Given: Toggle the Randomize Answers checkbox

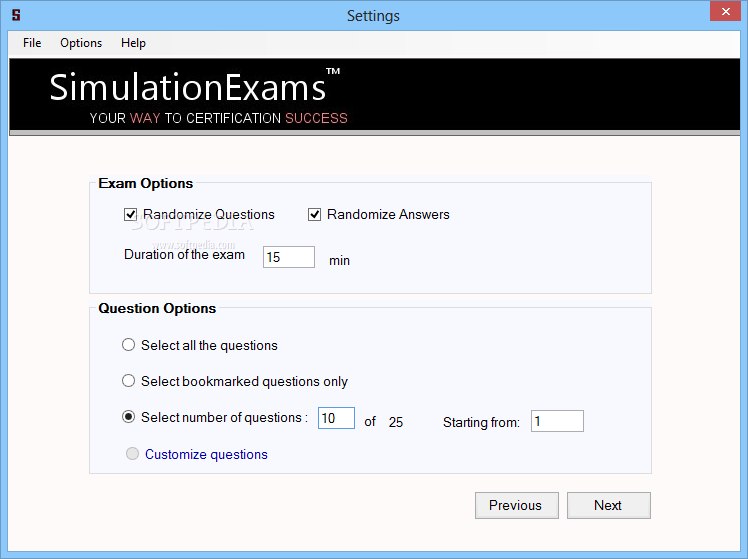Looking at the screenshot, I should pos(314,215).
